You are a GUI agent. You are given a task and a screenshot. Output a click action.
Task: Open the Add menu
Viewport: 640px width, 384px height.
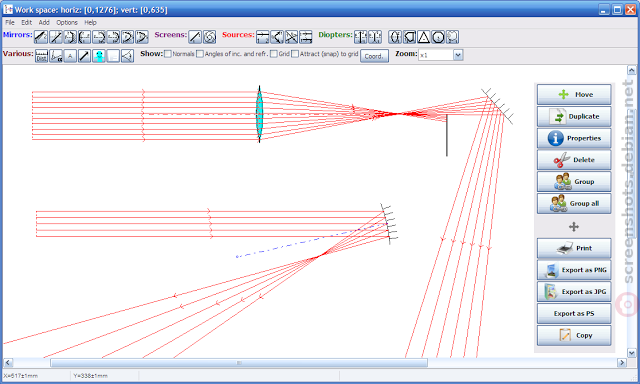(x=44, y=22)
